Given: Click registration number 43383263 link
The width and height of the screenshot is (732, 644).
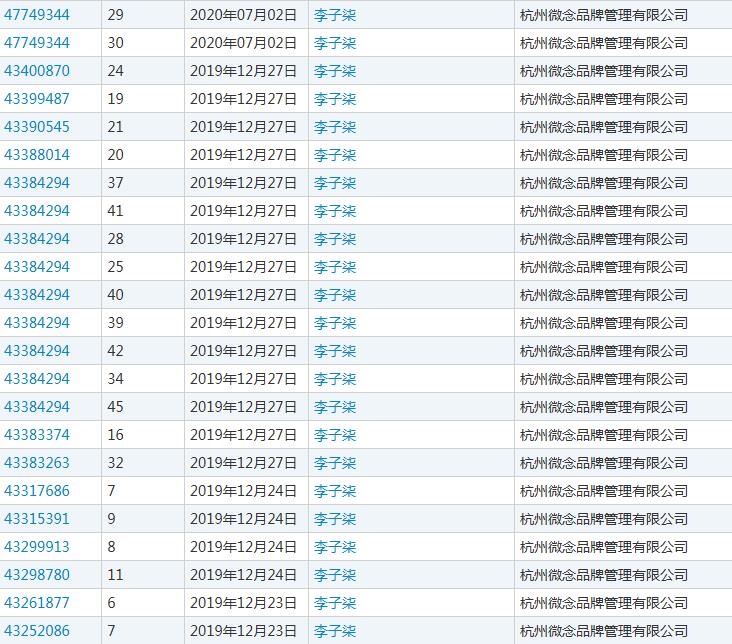Looking at the screenshot, I should pos(37,463).
